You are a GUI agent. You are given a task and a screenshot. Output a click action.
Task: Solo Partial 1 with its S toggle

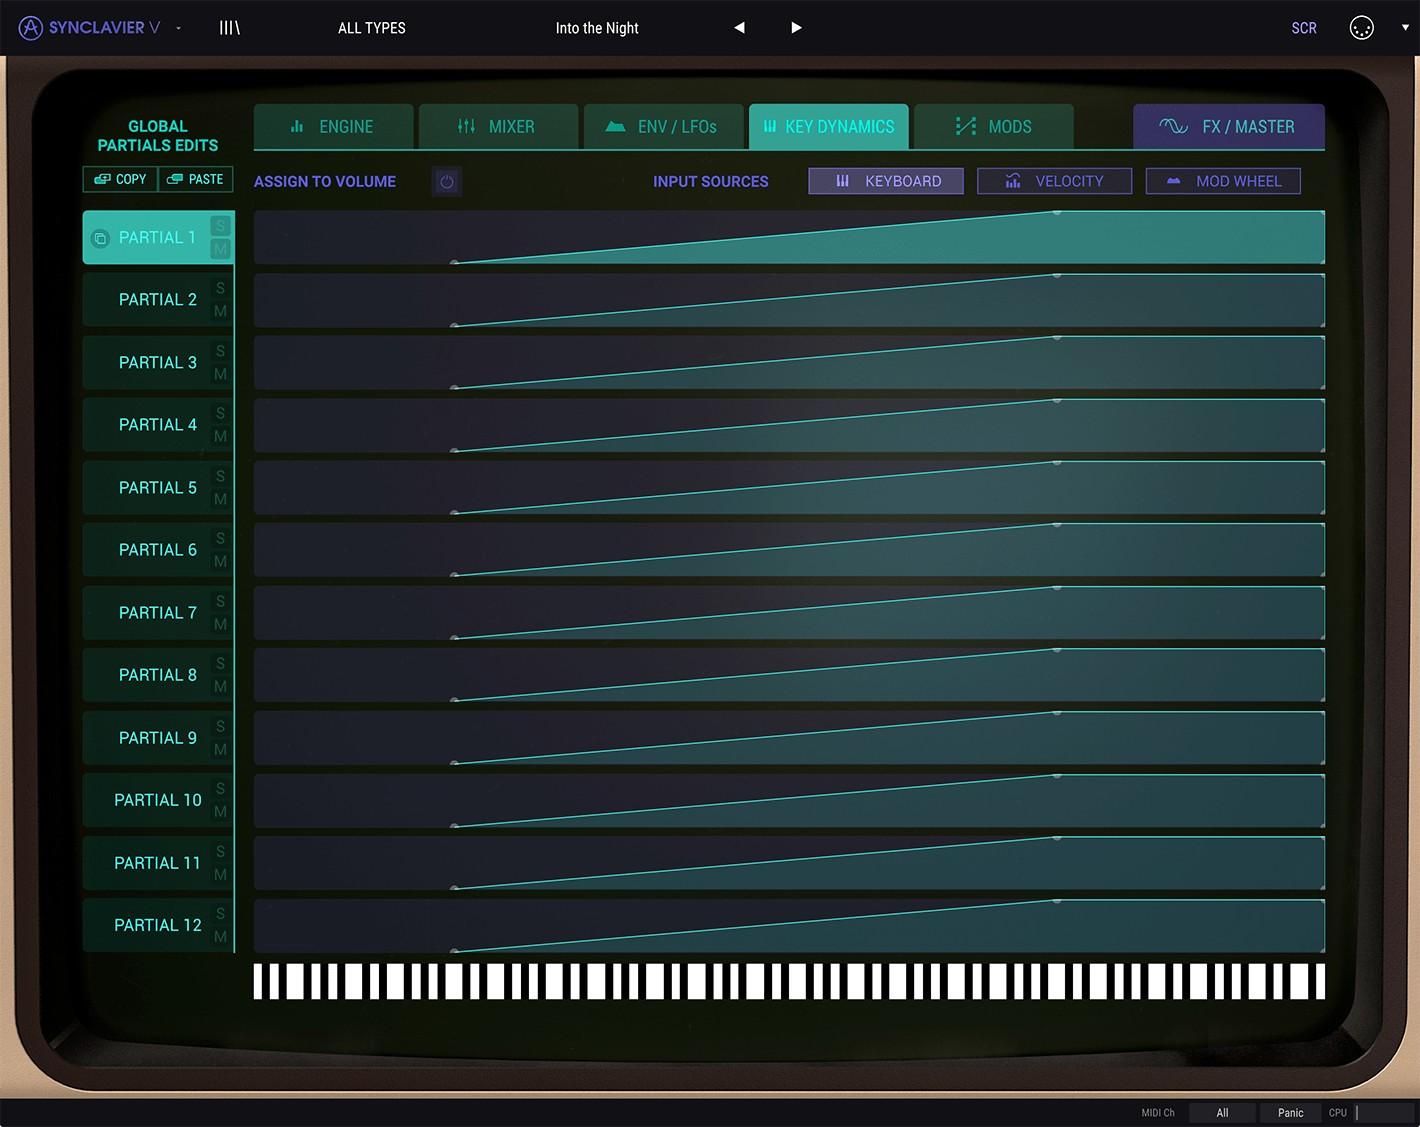[220, 226]
